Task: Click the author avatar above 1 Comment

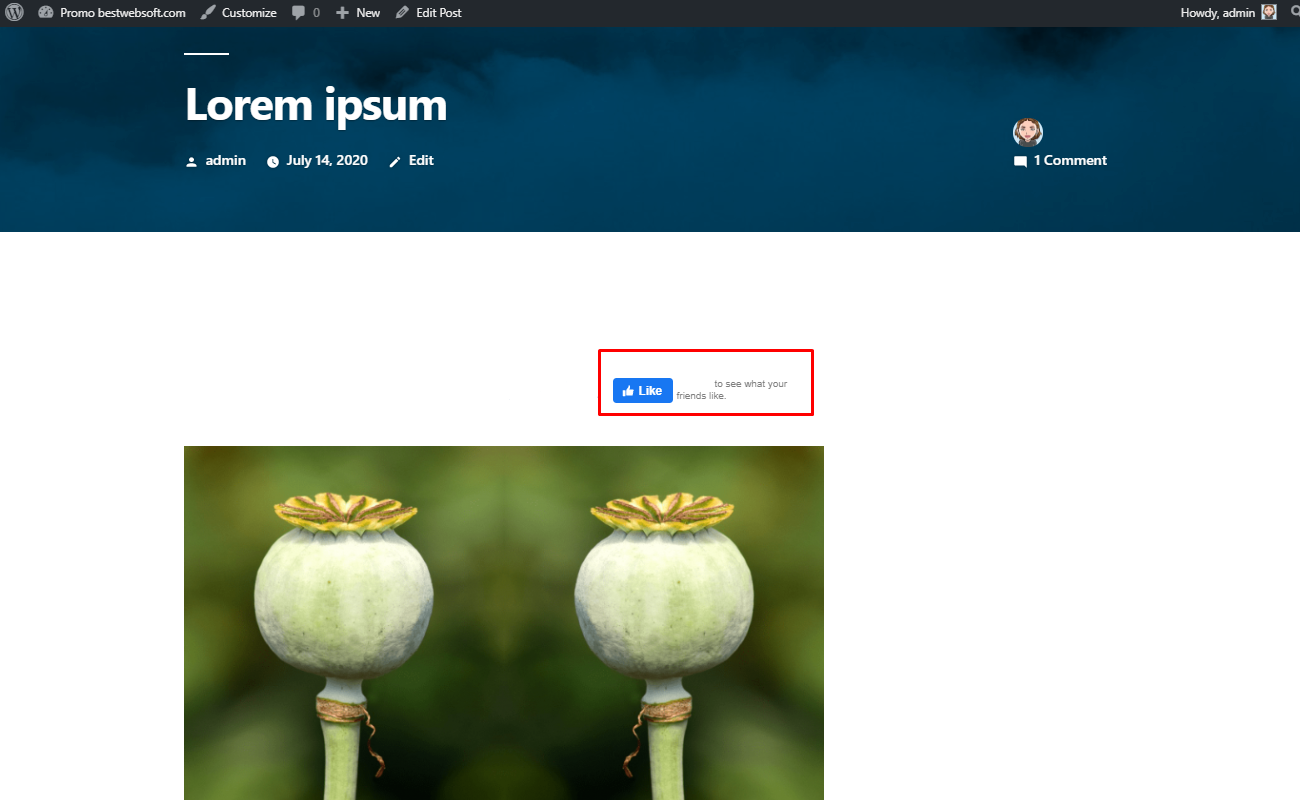Action: pos(1028,132)
